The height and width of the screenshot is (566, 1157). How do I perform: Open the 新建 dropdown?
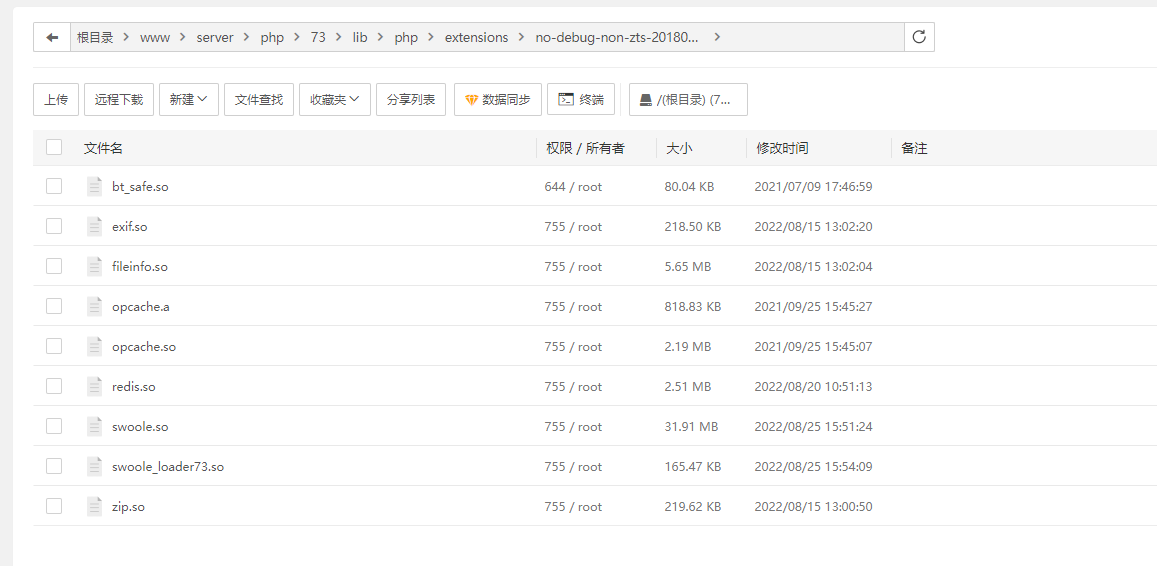pyautogui.click(x=189, y=100)
